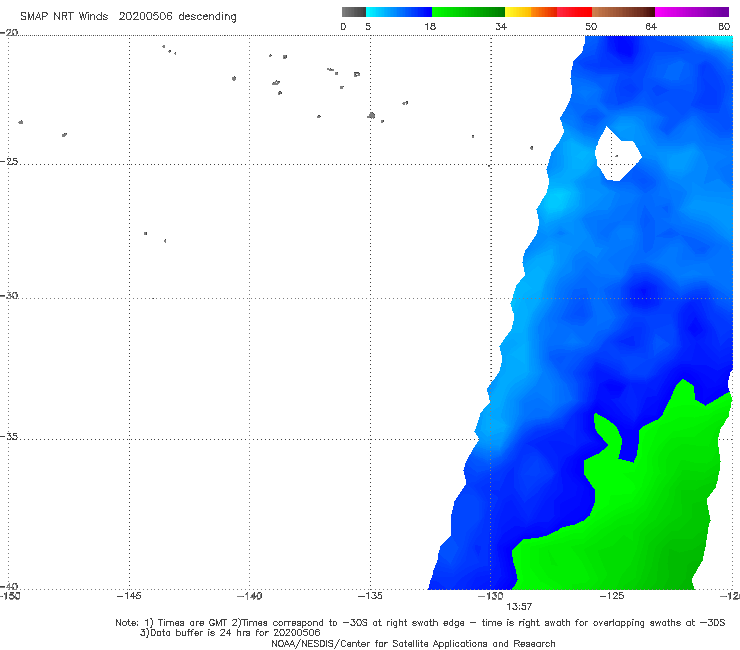This screenshot has height=650, width=740.
Task: Click the color bar label 5
Action: [x=368, y=26]
